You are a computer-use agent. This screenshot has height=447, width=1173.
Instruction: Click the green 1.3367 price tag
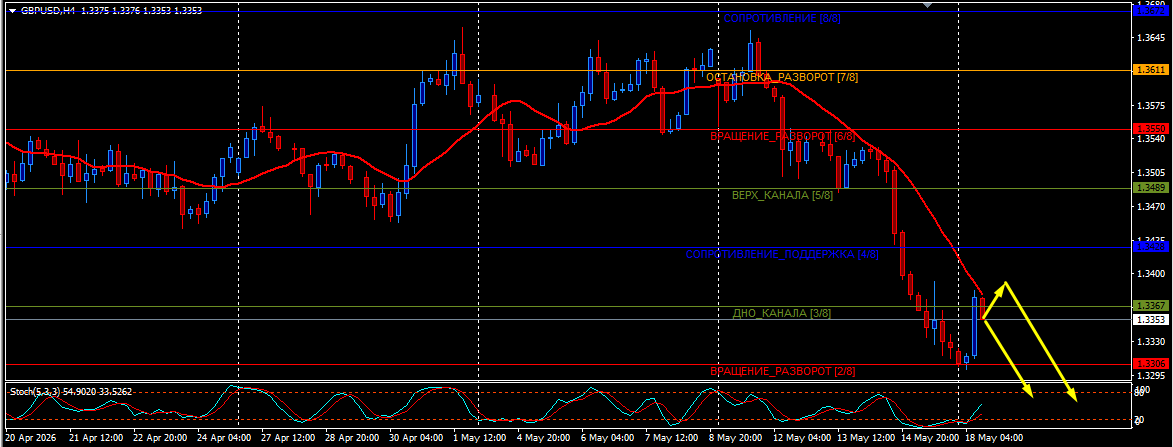click(1151, 305)
